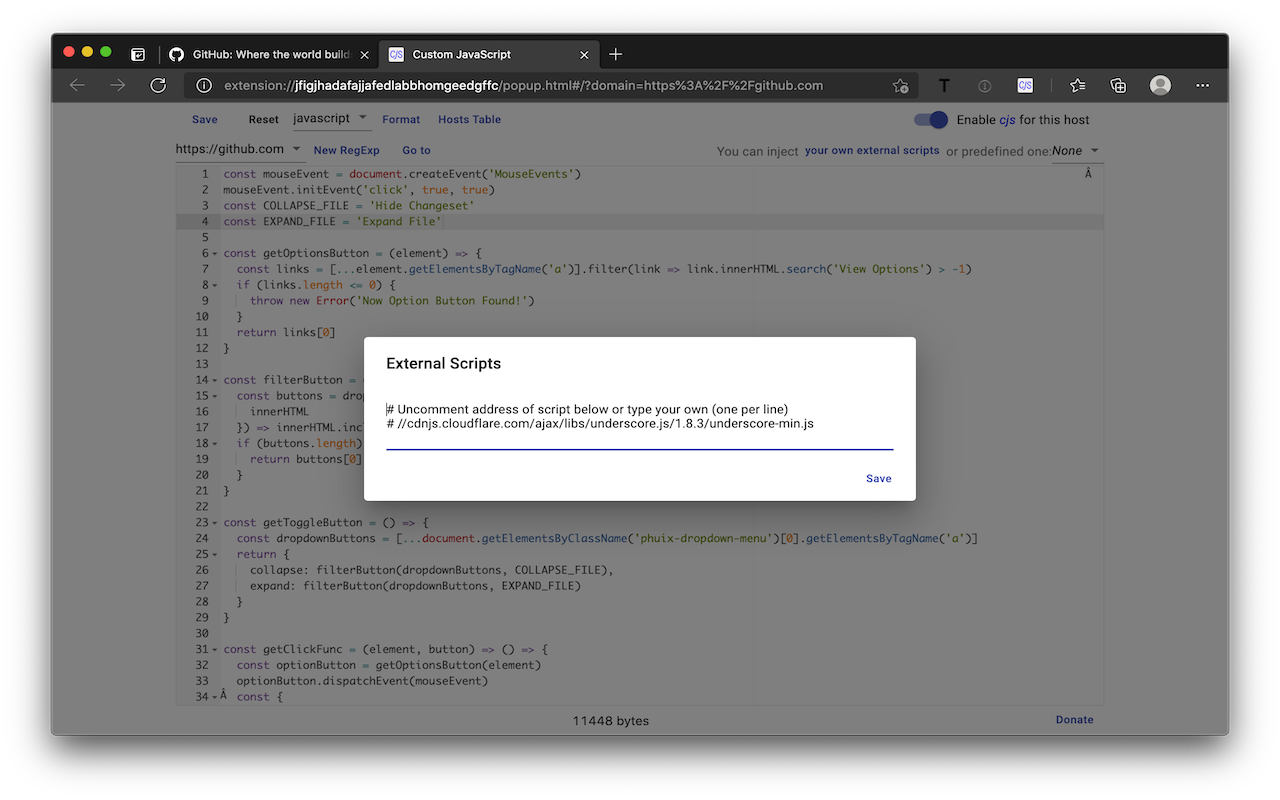Add this page to favorites via star icon

(x=900, y=87)
